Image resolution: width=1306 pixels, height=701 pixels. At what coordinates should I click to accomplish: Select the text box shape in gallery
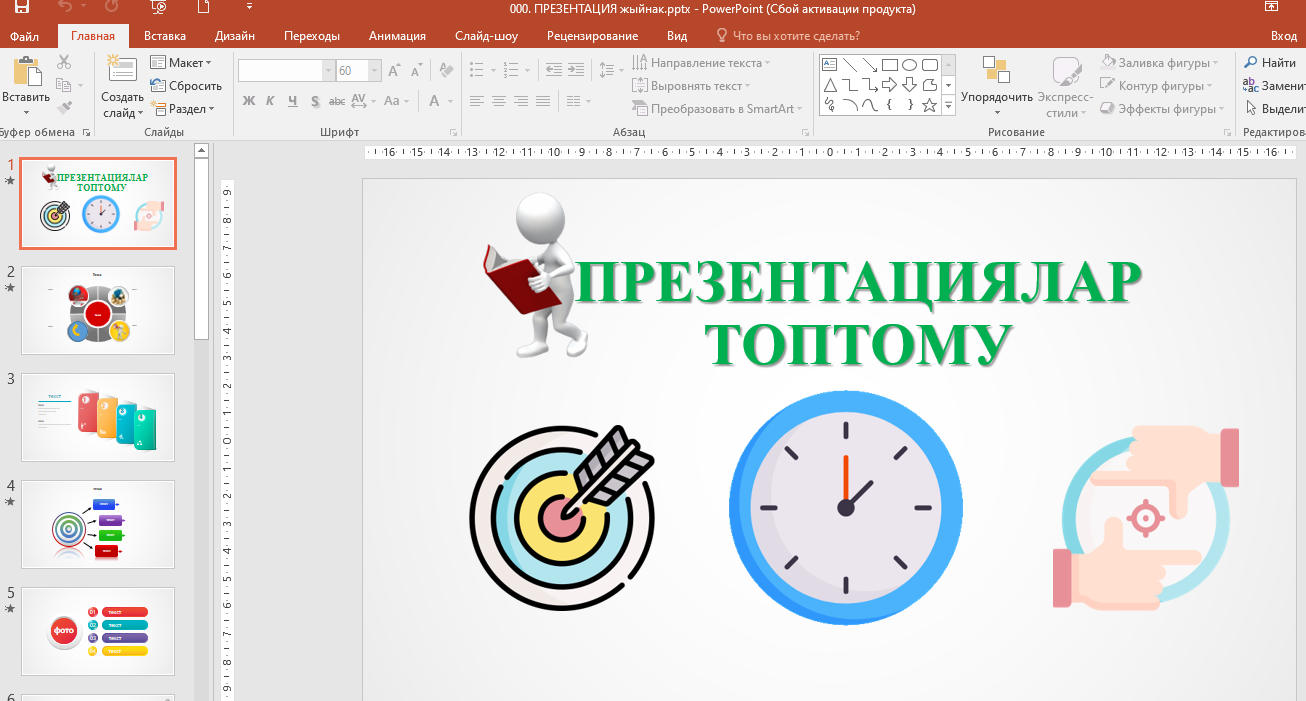829,64
